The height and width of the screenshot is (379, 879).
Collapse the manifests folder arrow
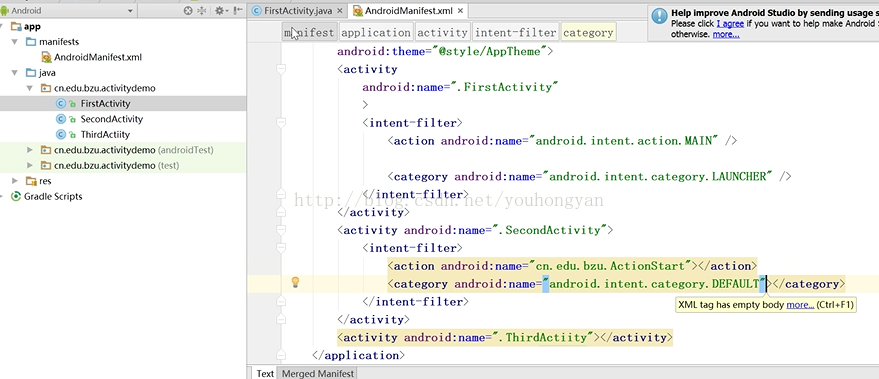tap(15, 42)
